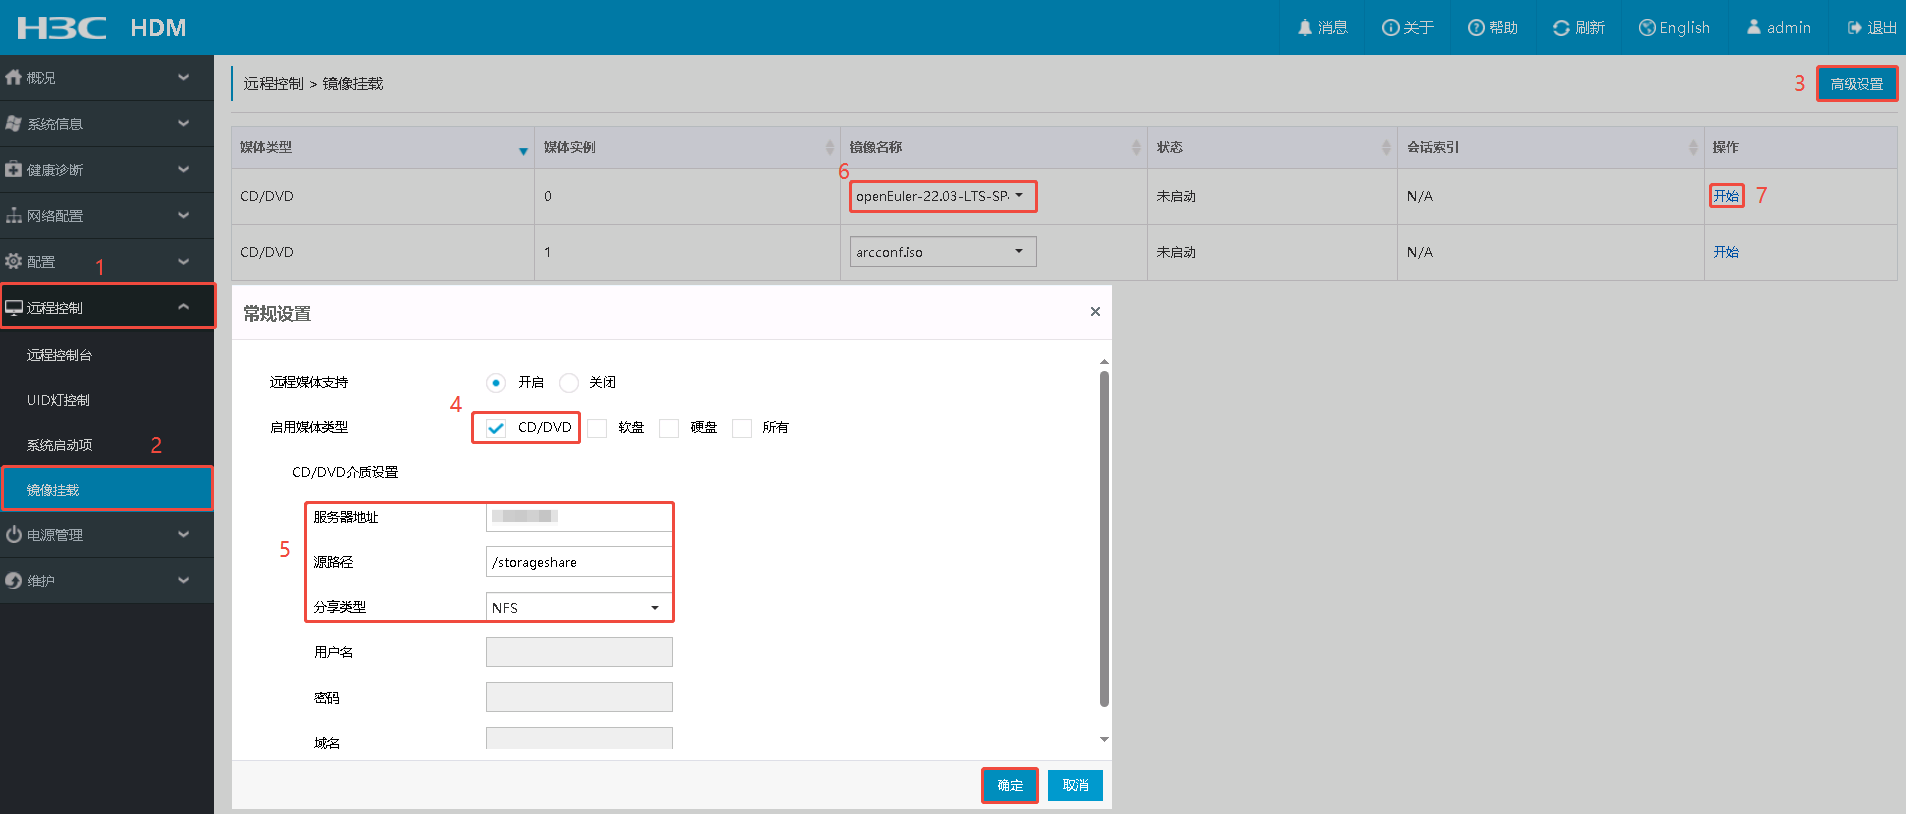Open the openEuler image name dropdown
The width and height of the screenshot is (1906, 814).
(943, 196)
